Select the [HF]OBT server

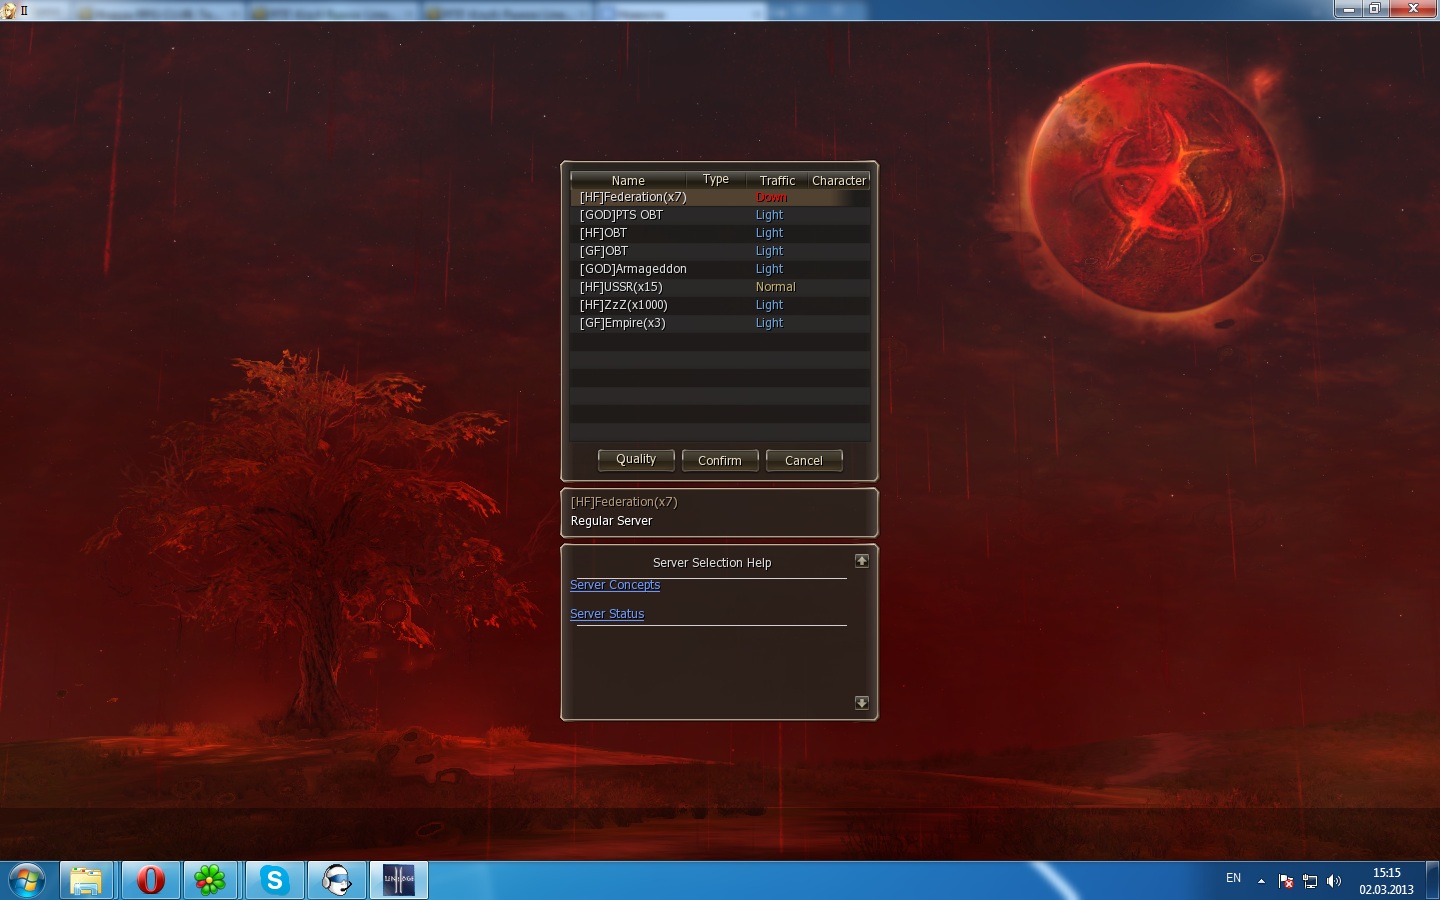point(720,233)
